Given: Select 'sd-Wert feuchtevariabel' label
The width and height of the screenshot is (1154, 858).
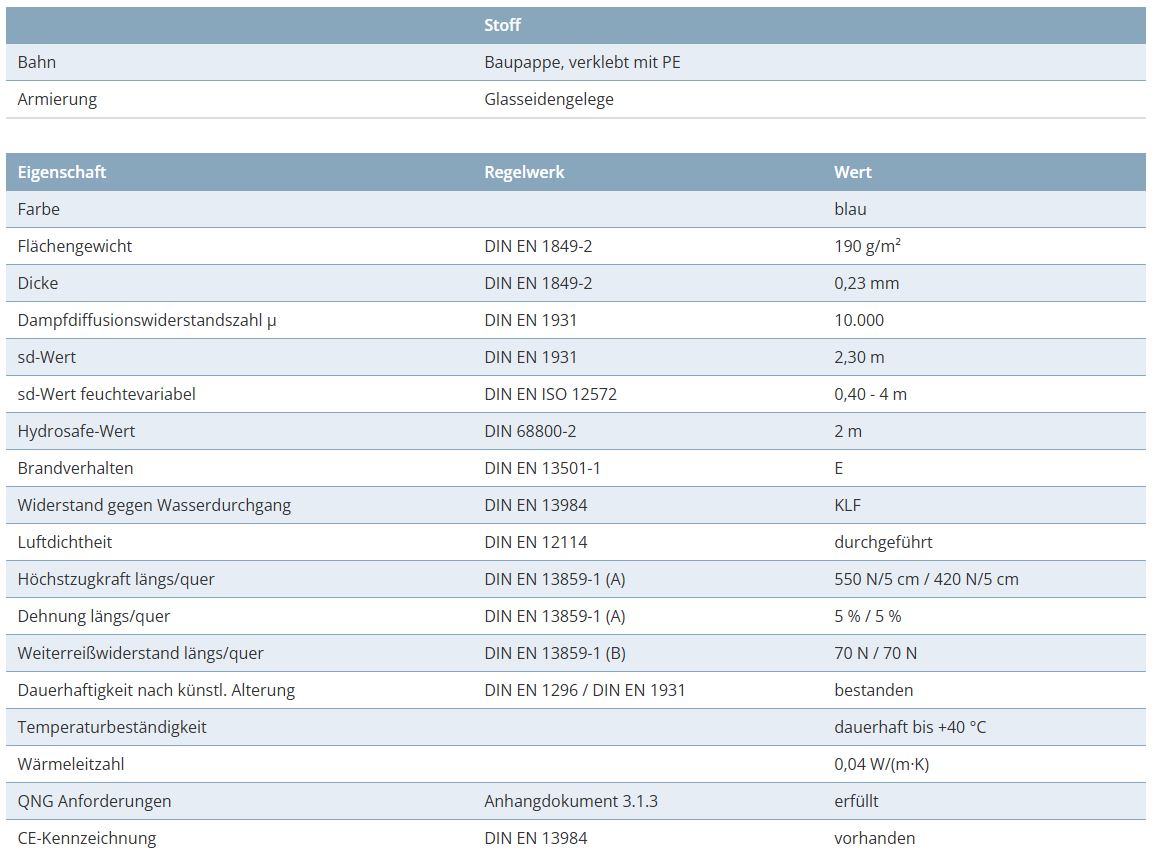Looking at the screenshot, I should coord(107,394).
